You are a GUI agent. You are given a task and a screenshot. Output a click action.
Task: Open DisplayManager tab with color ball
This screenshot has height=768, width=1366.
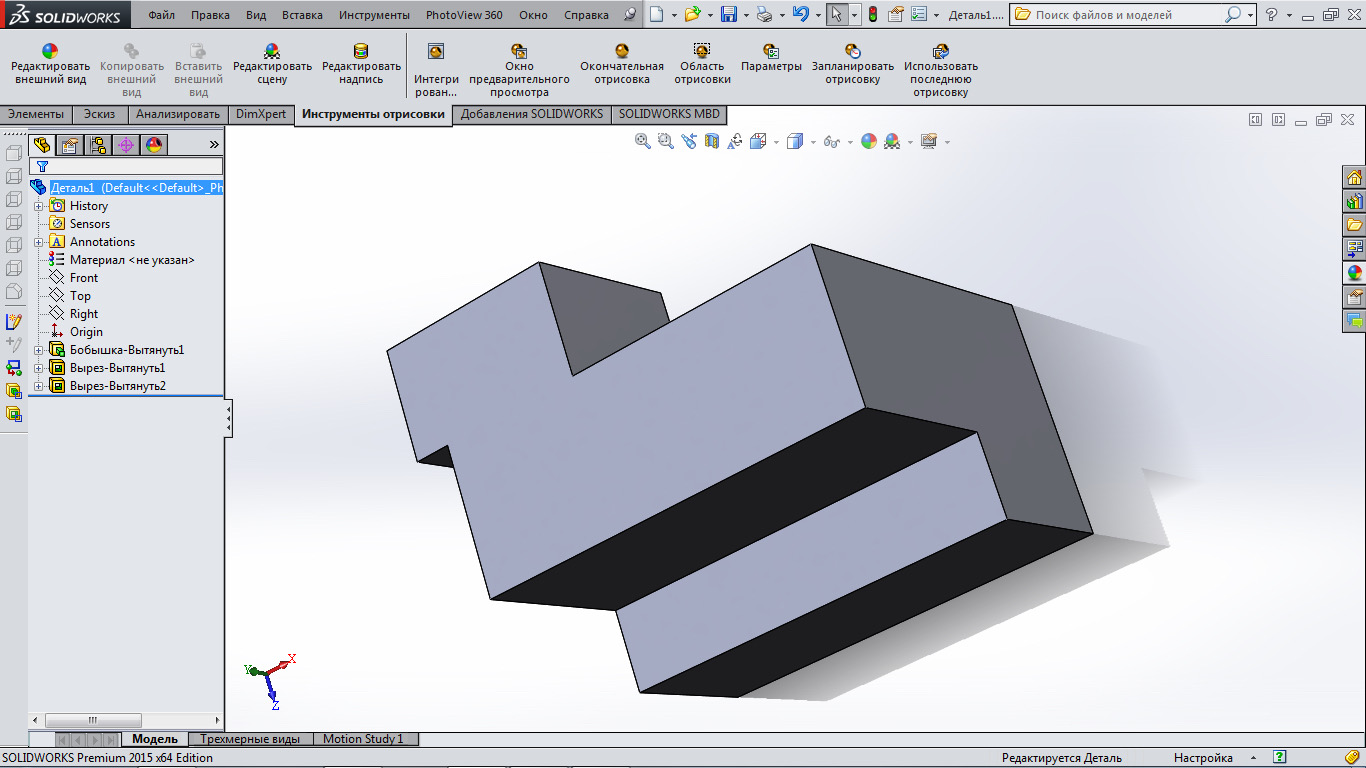pyautogui.click(x=153, y=145)
